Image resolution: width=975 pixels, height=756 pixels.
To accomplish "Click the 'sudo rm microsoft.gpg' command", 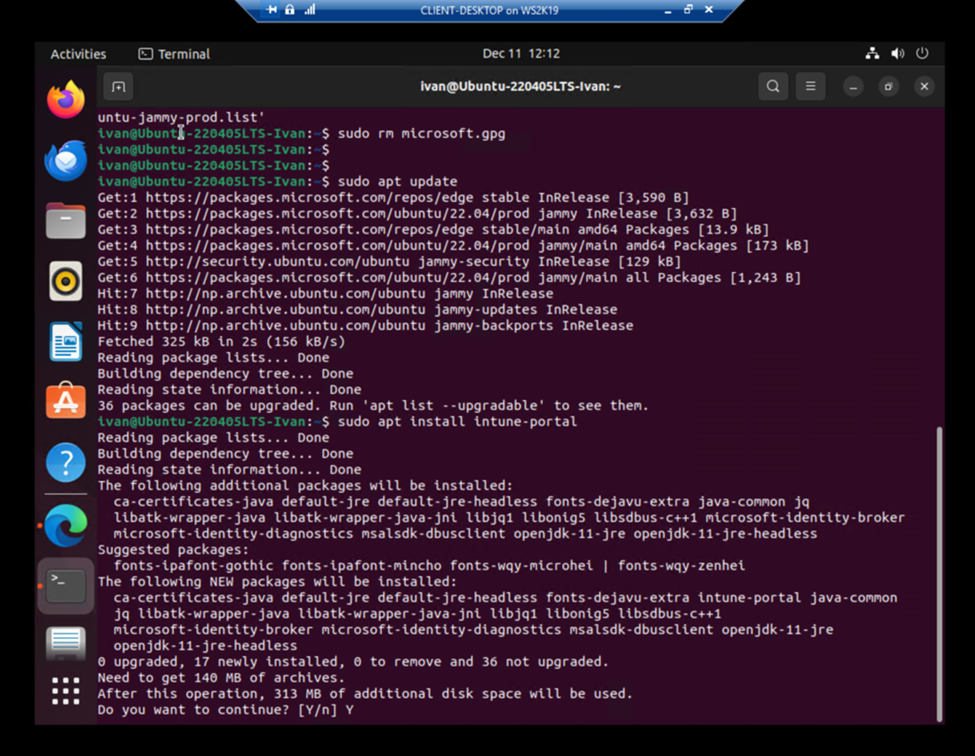I will 422,134.
